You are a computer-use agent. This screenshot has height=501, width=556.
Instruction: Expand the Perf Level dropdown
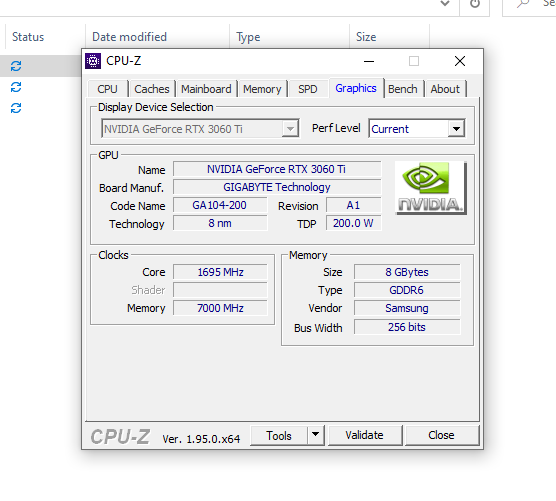coord(456,128)
